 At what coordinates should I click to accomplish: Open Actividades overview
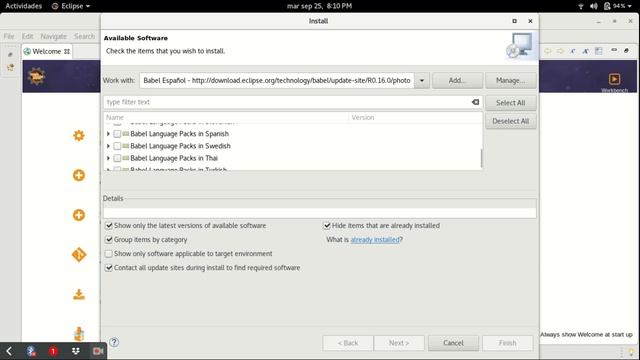pyautogui.click(x=23, y=6)
